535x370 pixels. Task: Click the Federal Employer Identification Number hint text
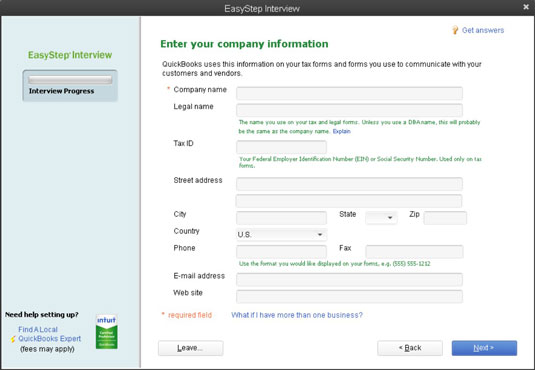(360, 162)
